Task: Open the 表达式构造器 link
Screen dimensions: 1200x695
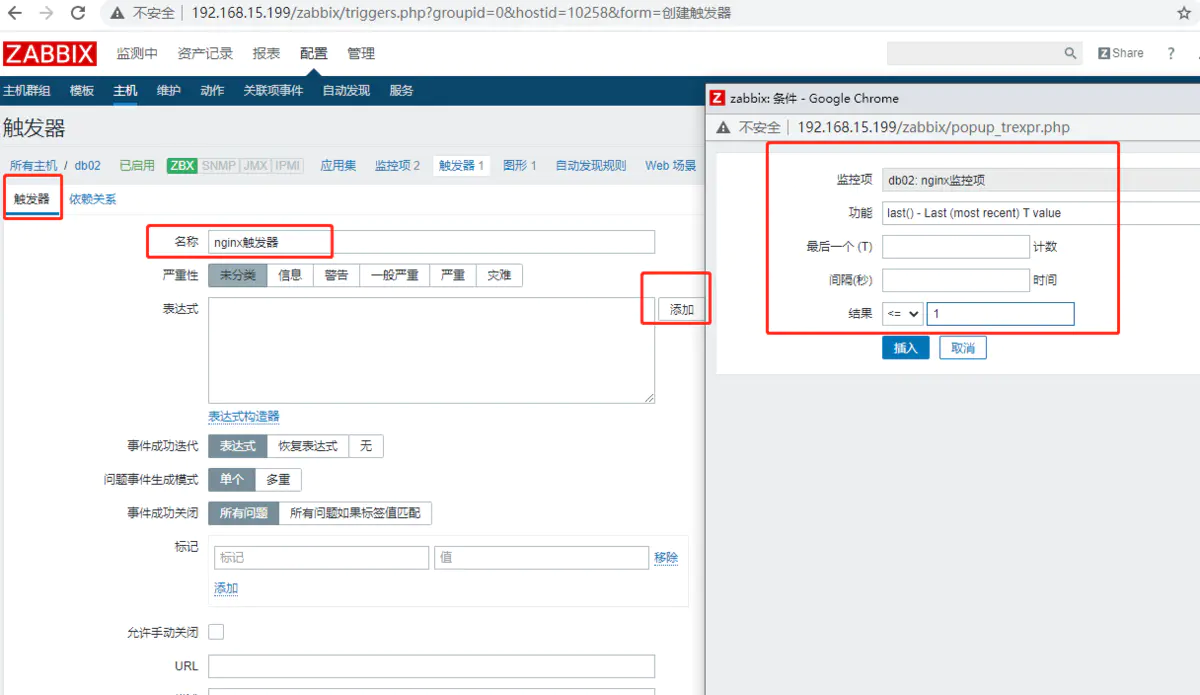Action: [x=244, y=416]
